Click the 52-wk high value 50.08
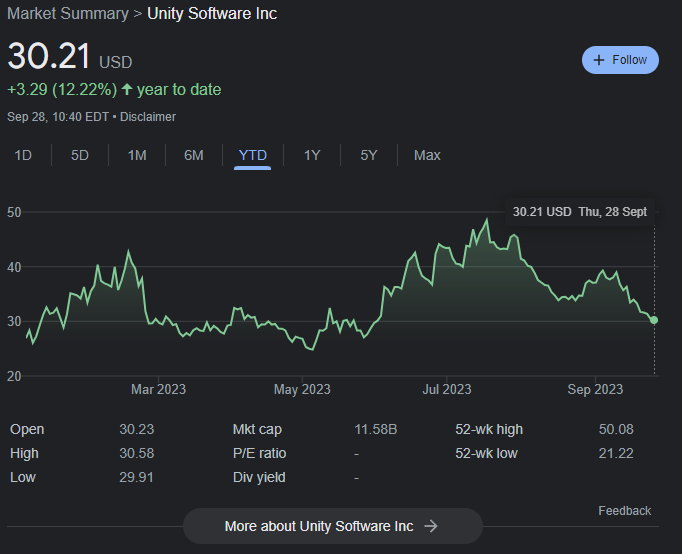The height and width of the screenshot is (554, 682). (616, 430)
